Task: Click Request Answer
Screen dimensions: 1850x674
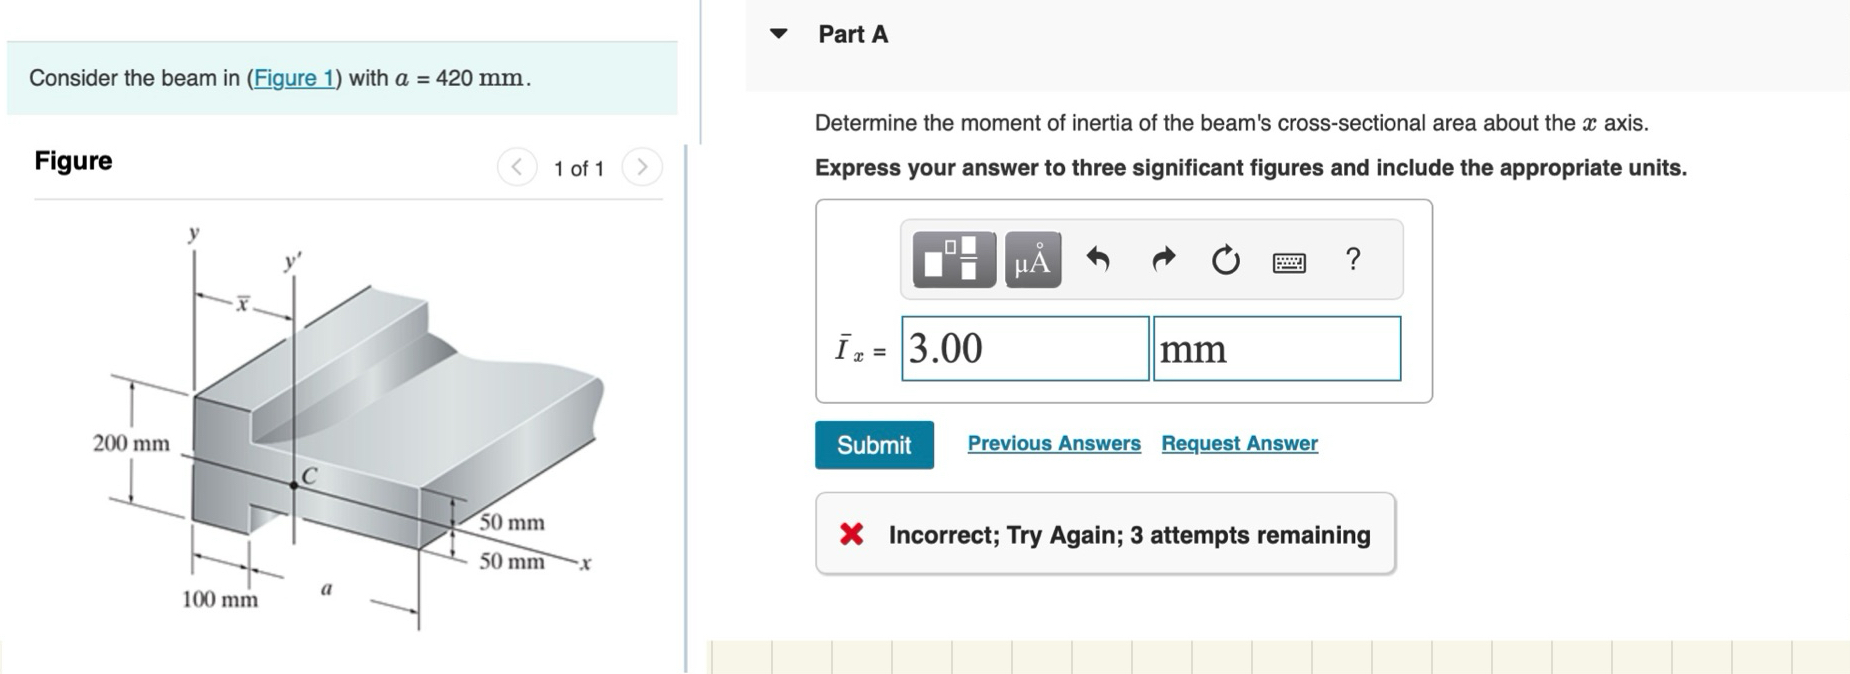Action: [x=1238, y=443]
